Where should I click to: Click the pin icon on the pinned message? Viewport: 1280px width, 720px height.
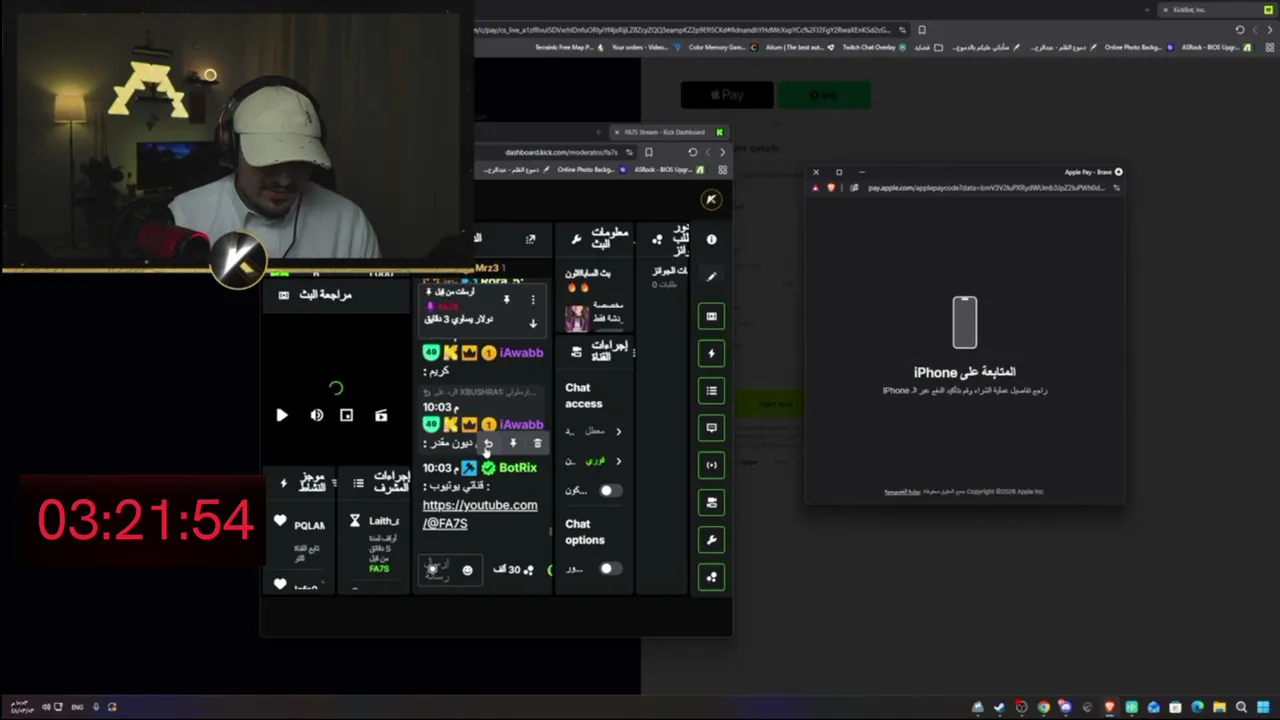pos(507,300)
